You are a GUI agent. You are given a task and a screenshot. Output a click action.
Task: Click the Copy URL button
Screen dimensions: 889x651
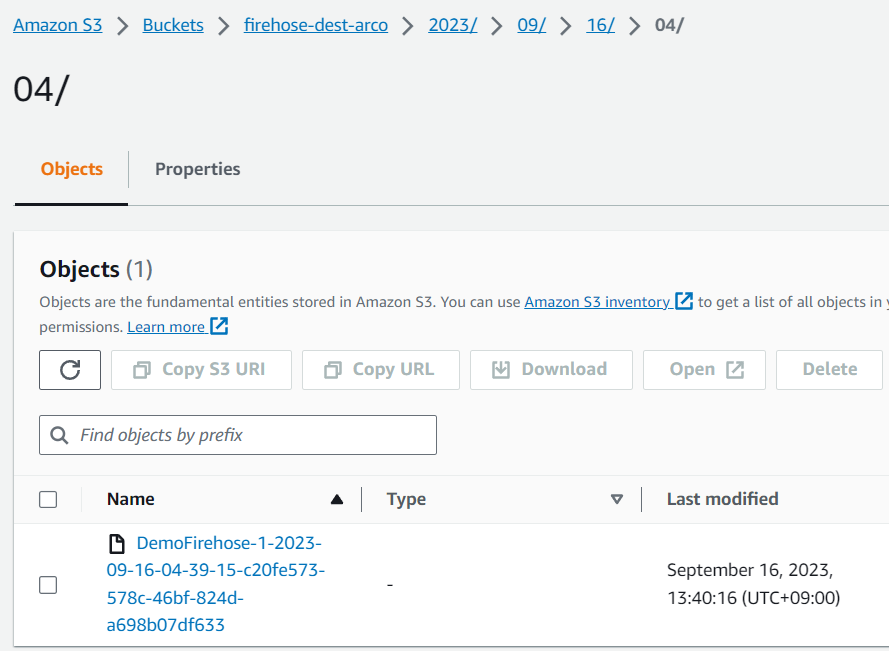(x=381, y=370)
